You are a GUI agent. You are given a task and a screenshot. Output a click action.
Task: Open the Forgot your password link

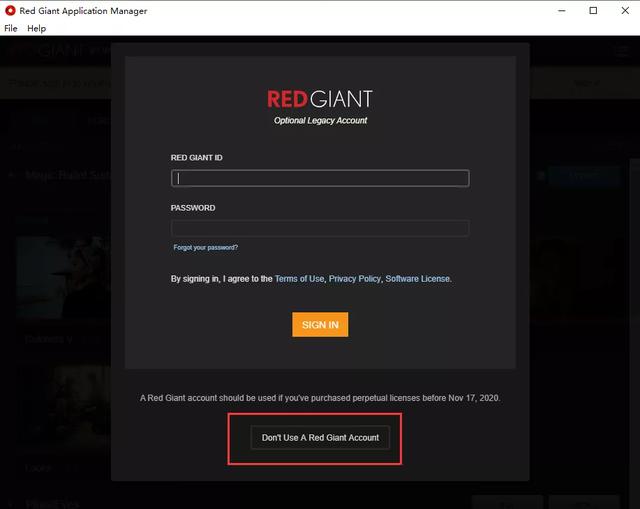pos(205,247)
